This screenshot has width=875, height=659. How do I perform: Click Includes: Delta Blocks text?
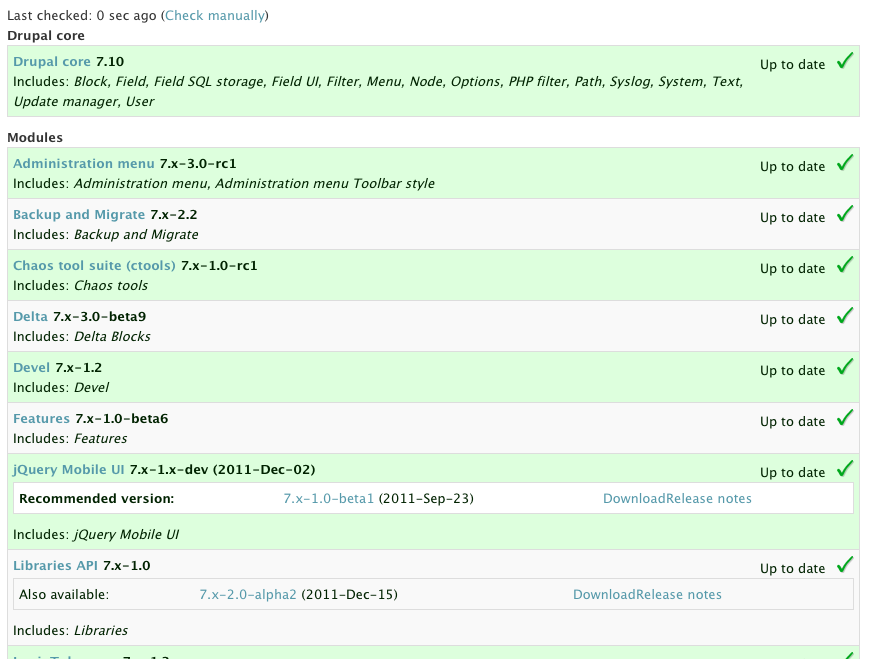click(82, 336)
